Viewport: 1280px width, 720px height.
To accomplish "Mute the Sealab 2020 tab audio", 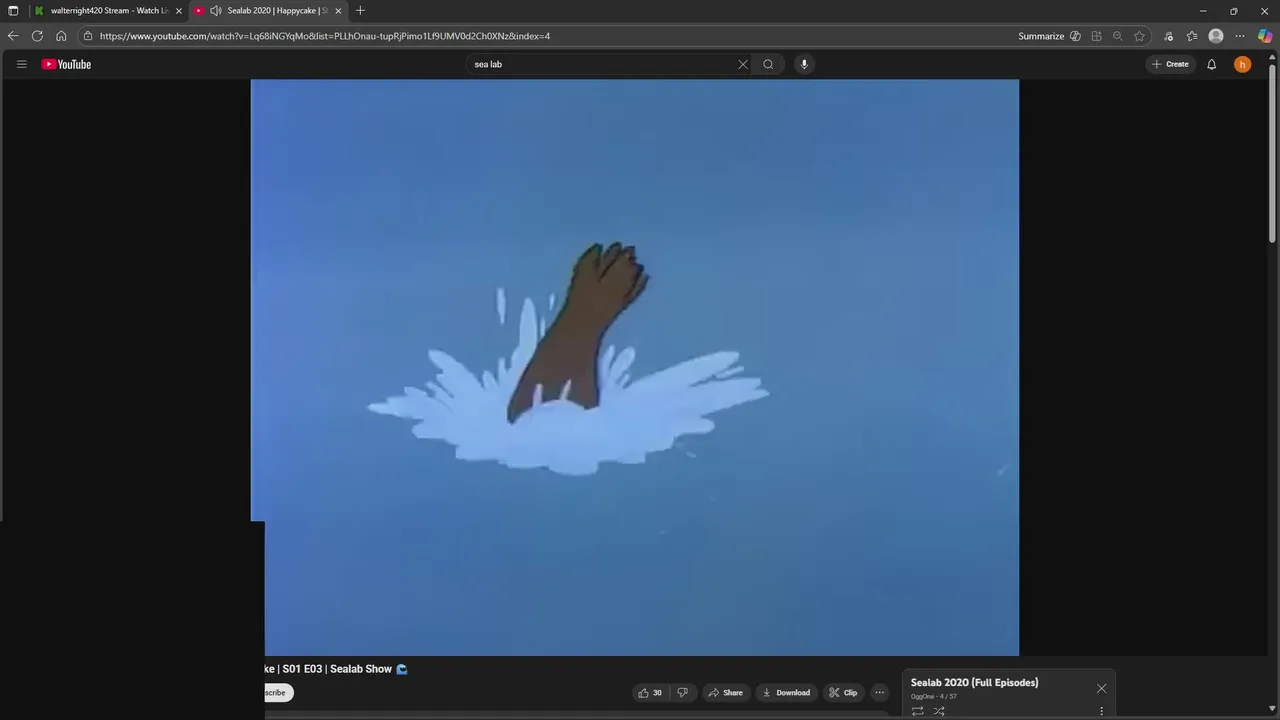I will click(216, 10).
